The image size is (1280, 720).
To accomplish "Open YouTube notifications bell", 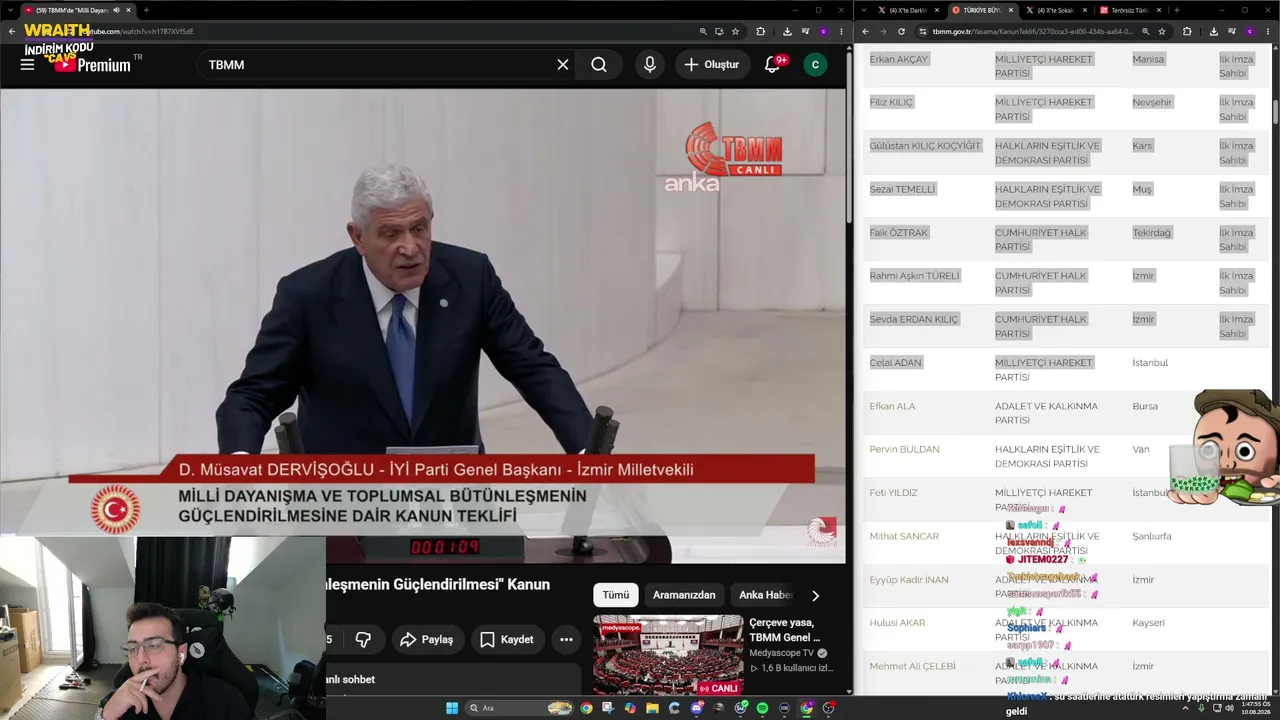I will (x=772, y=64).
